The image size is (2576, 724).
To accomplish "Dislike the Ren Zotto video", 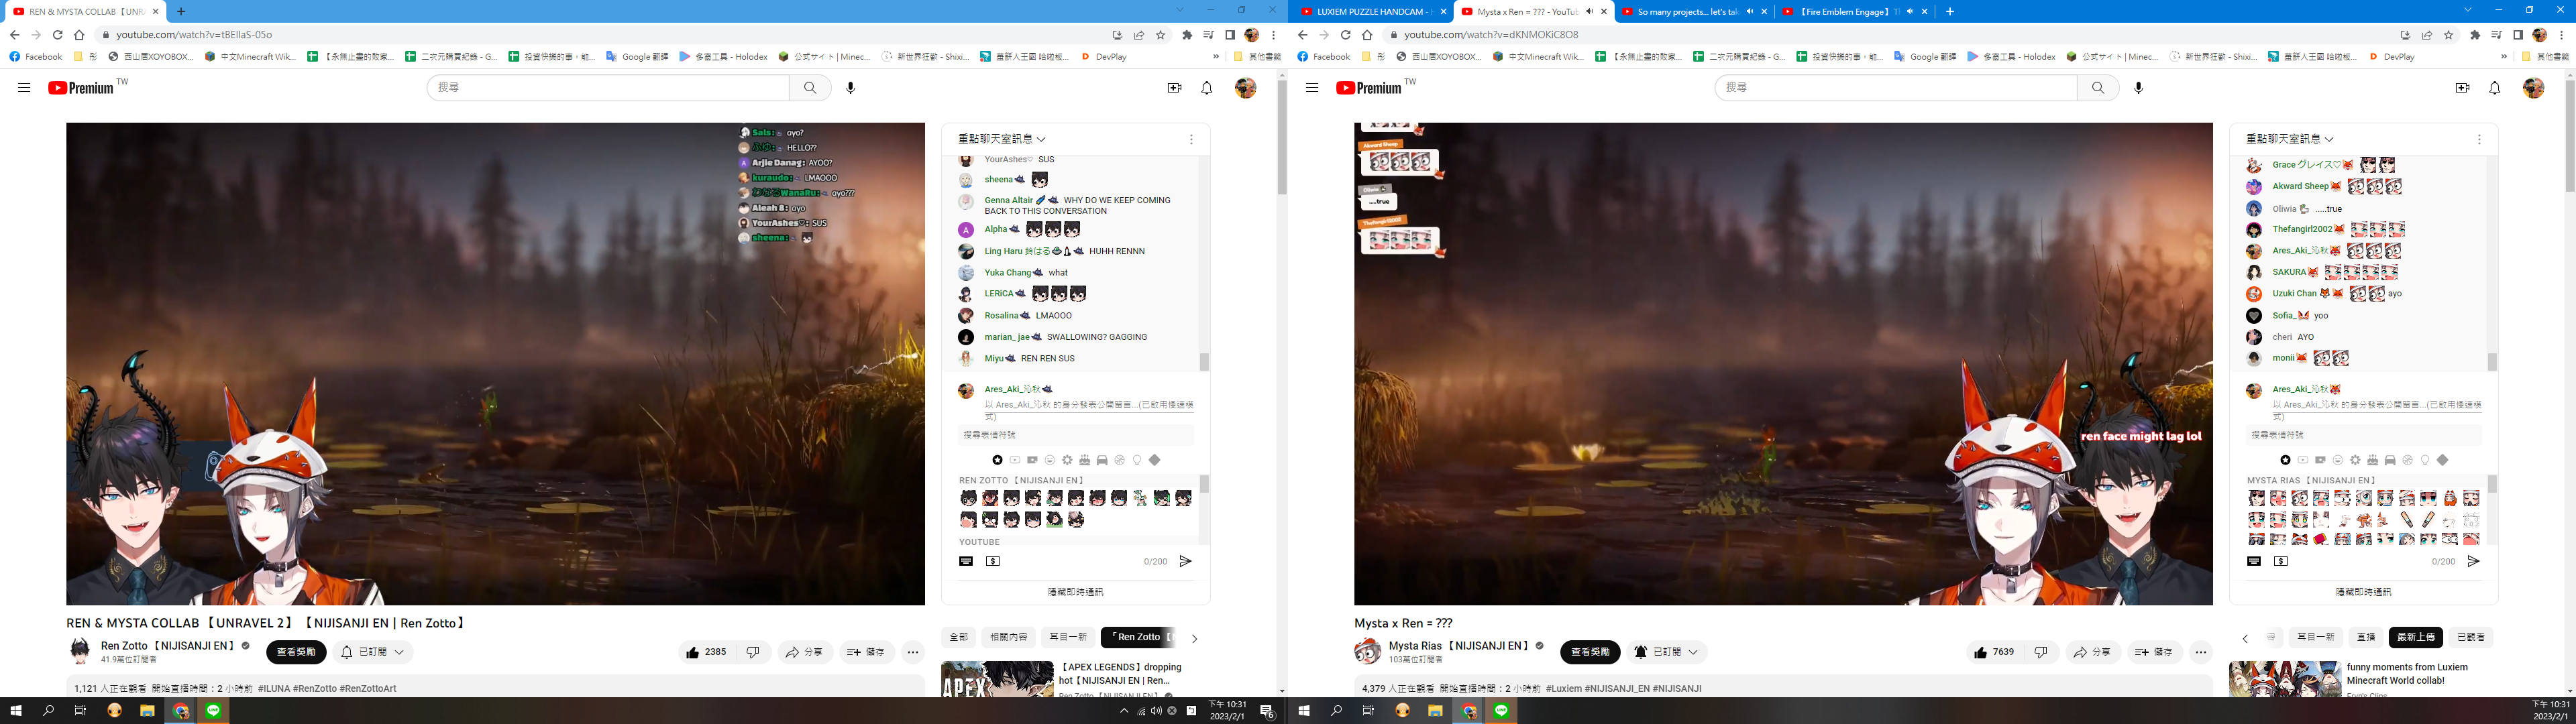I will point(753,652).
